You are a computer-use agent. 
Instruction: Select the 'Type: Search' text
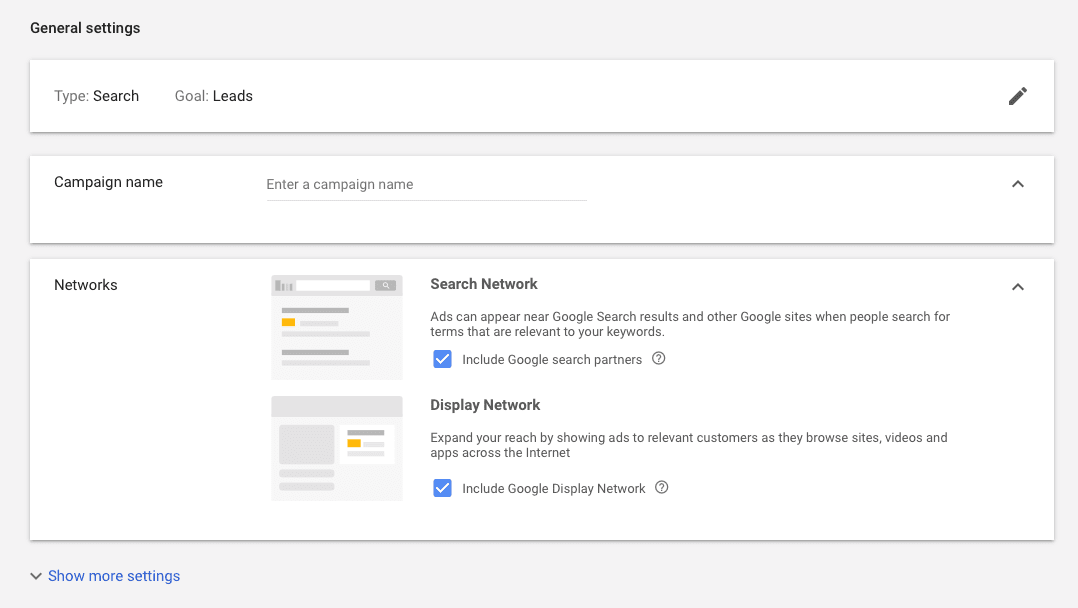click(96, 96)
